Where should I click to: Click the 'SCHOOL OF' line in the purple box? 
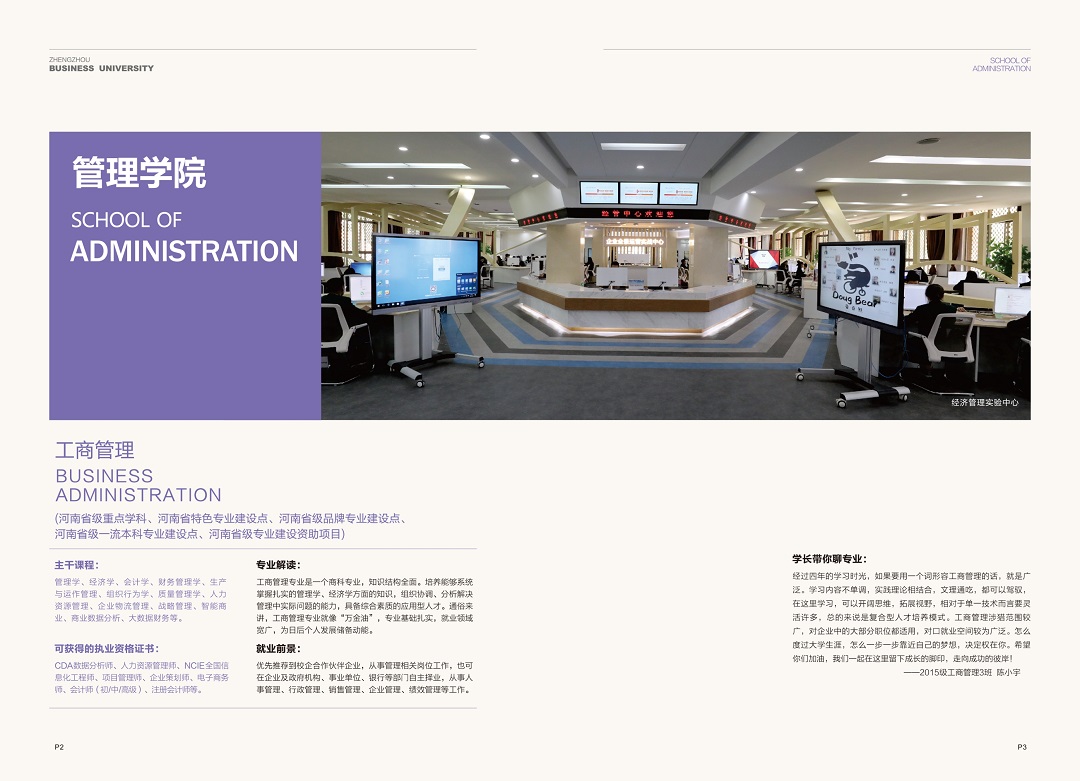click(x=126, y=220)
